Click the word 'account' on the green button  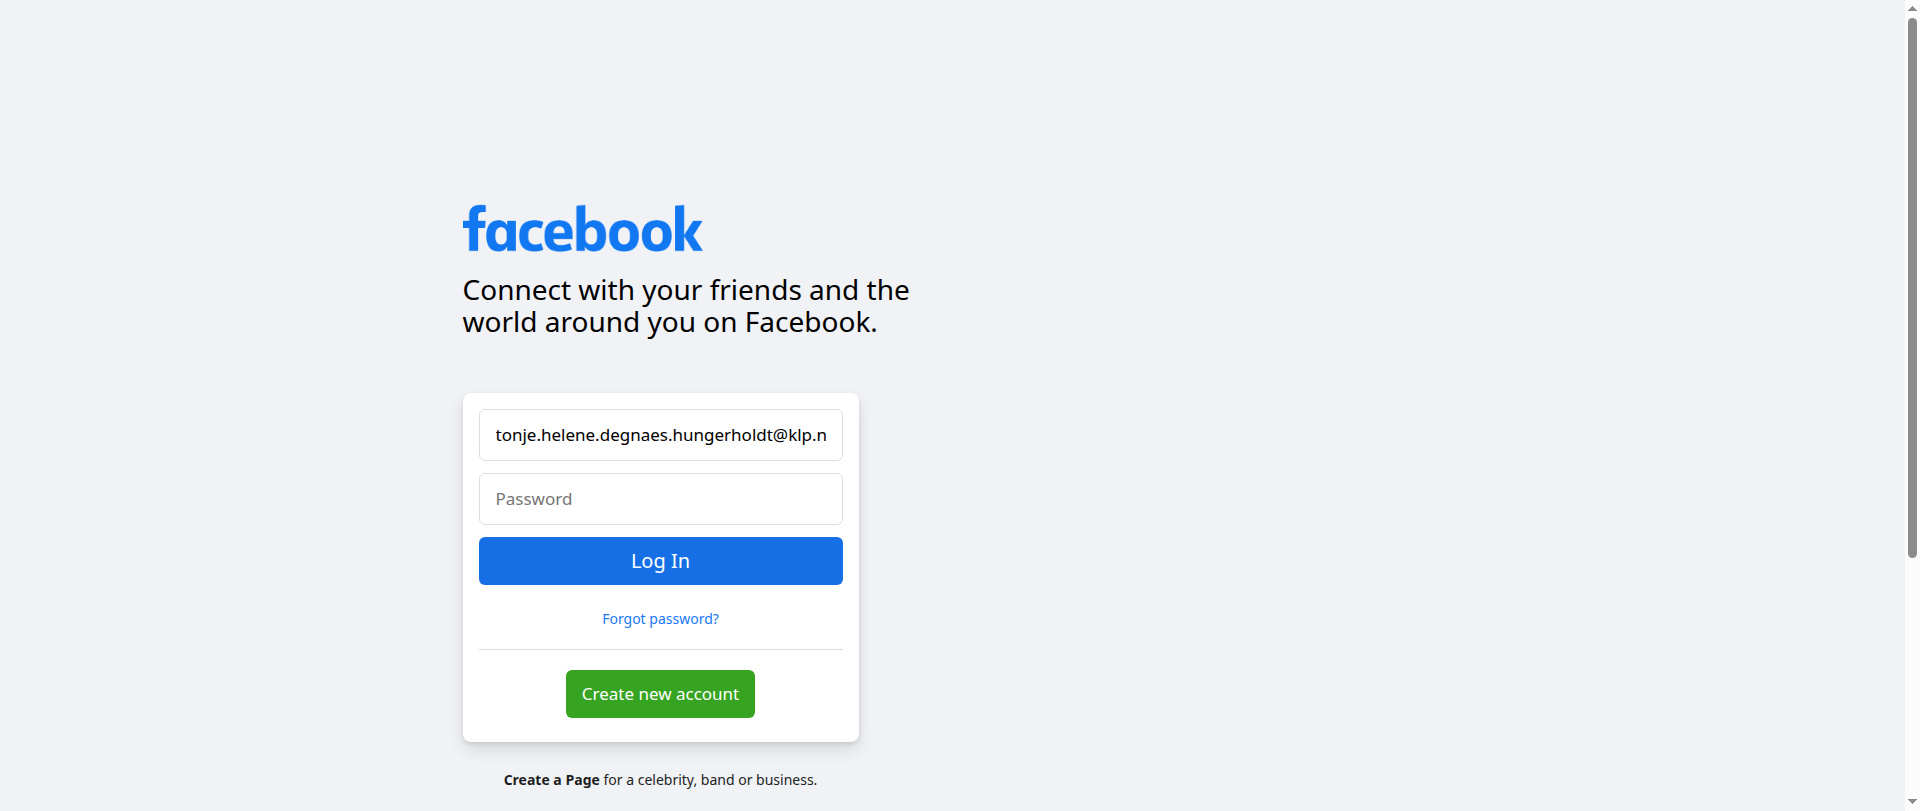pyautogui.click(x=707, y=694)
